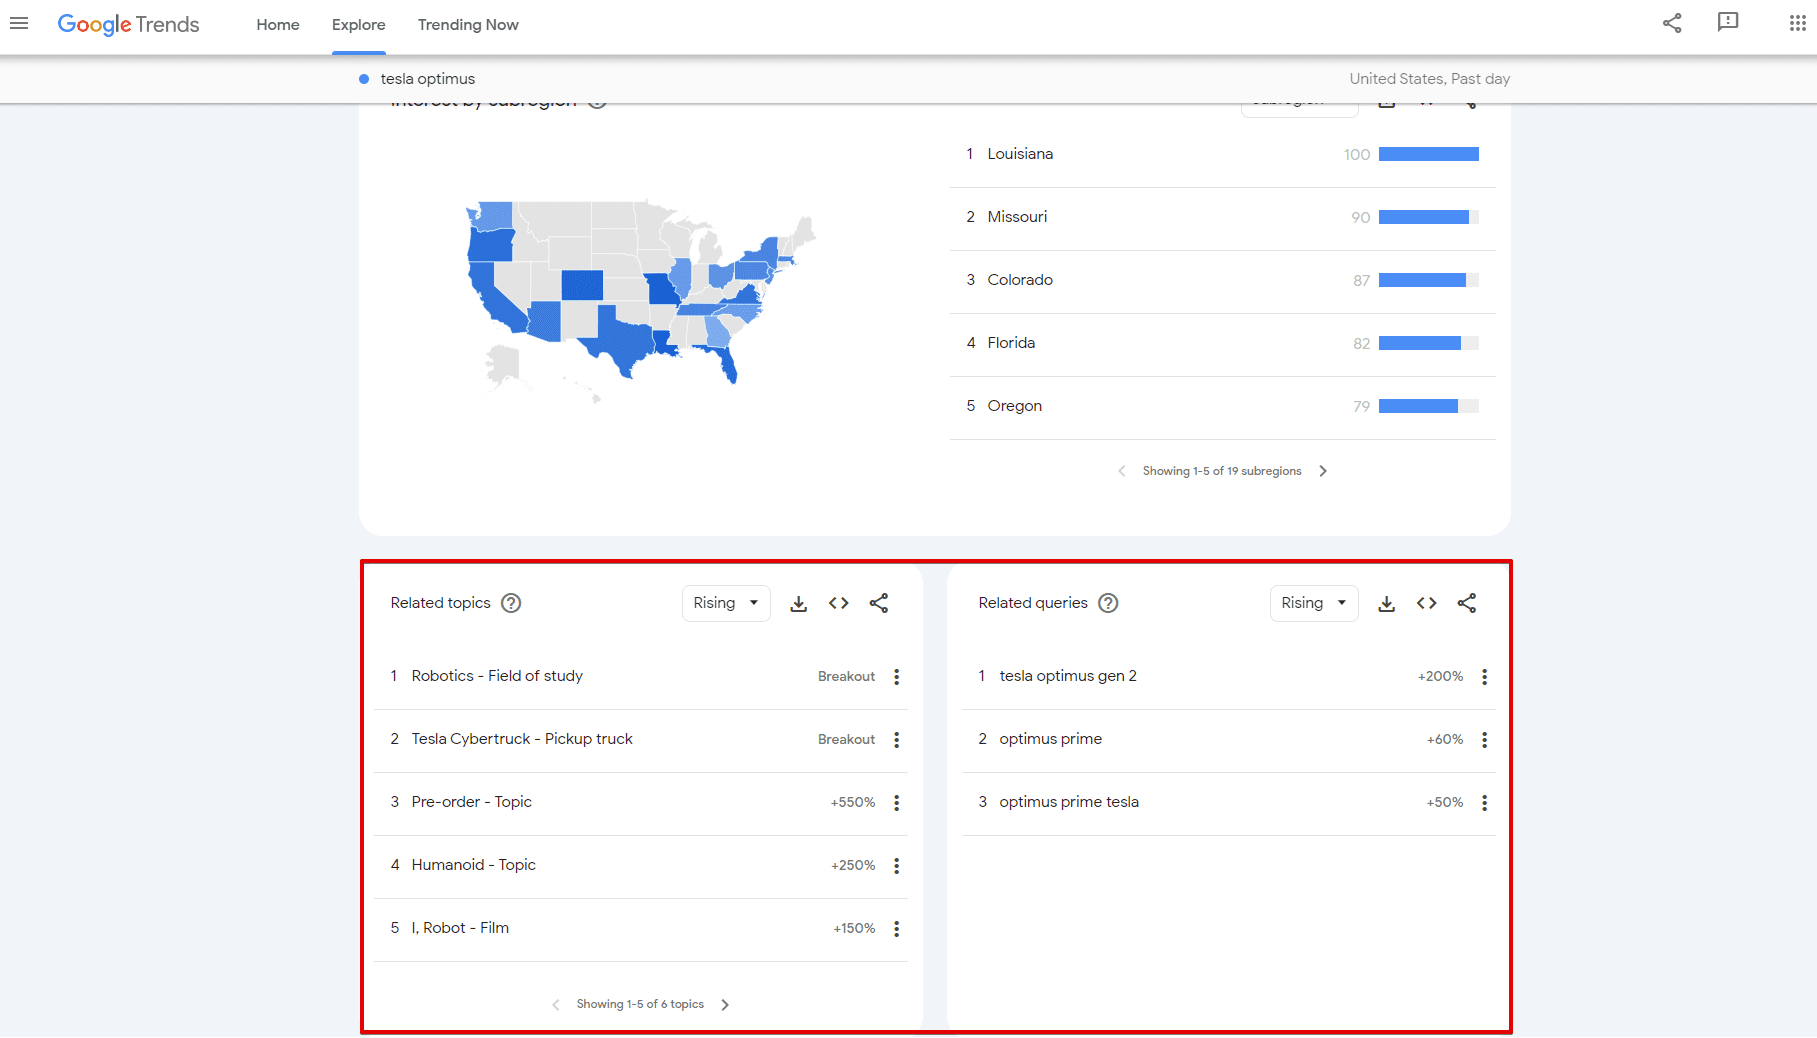This screenshot has width=1817, height=1038.
Task: Open Rising dropdown in Related queries
Action: tap(1314, 603)
